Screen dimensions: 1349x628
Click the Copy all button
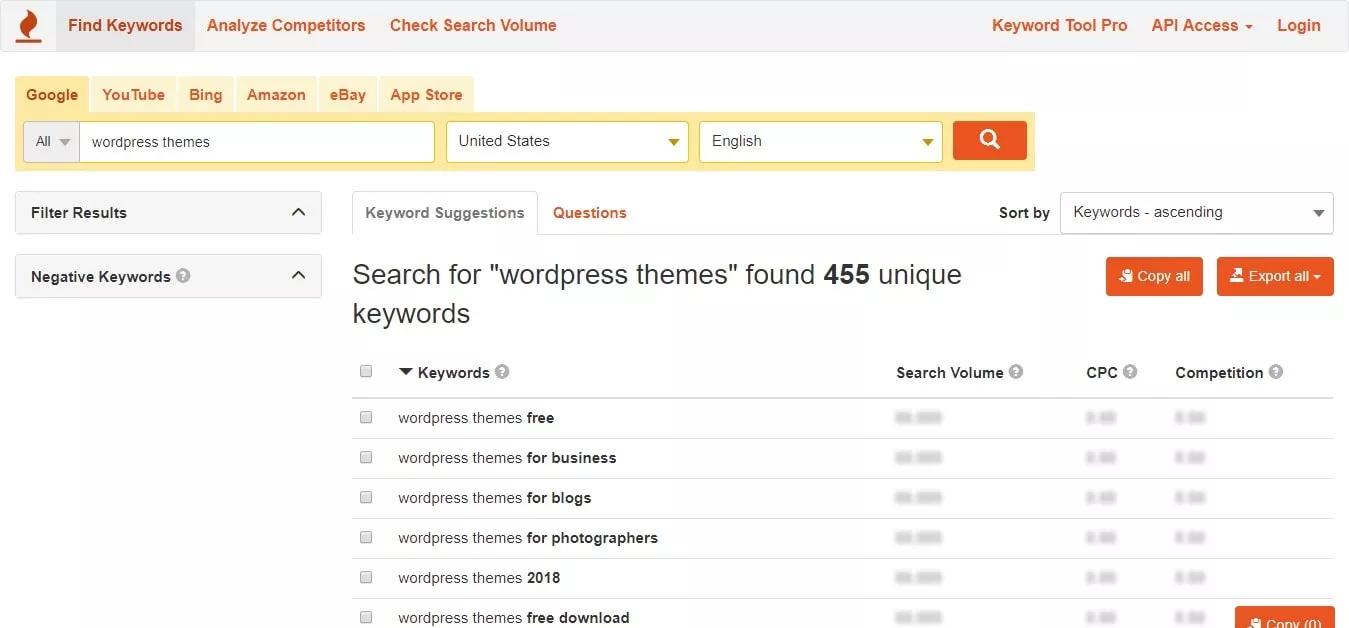pyautogui.click(x=1154, y=276)
